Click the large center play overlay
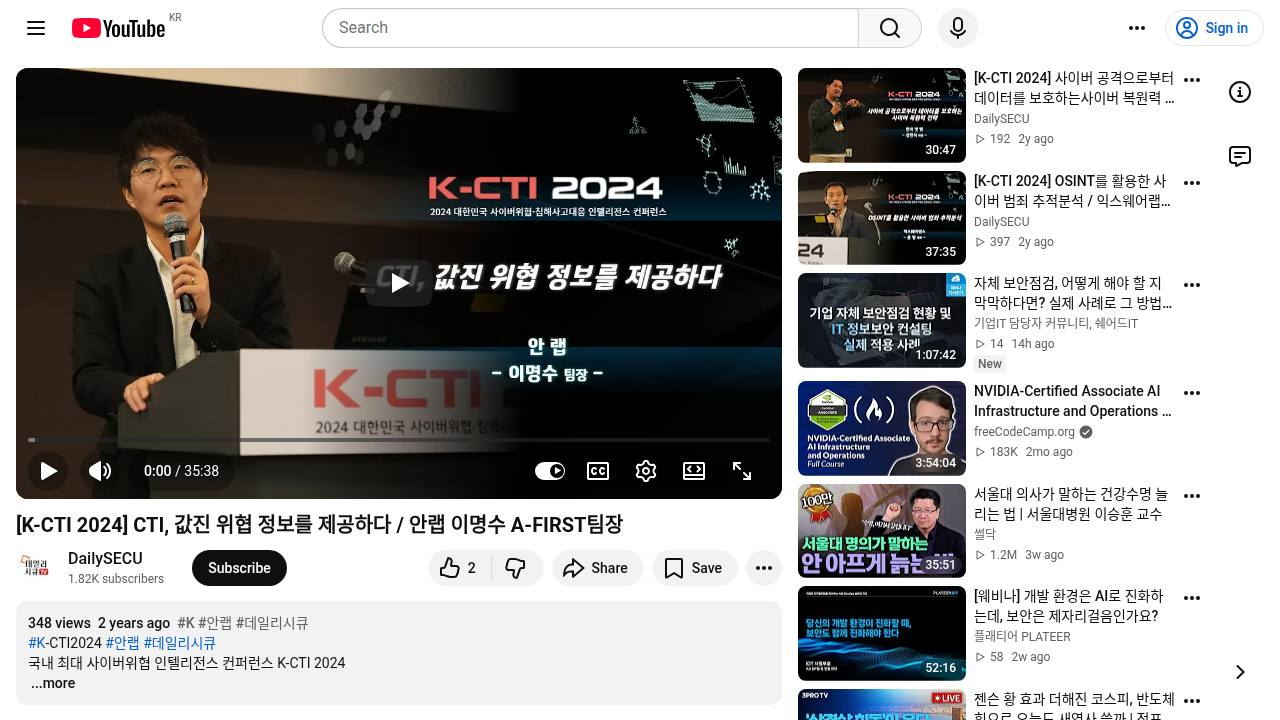Viewport: 1280px width, 720px height. (x=399, y=283)
